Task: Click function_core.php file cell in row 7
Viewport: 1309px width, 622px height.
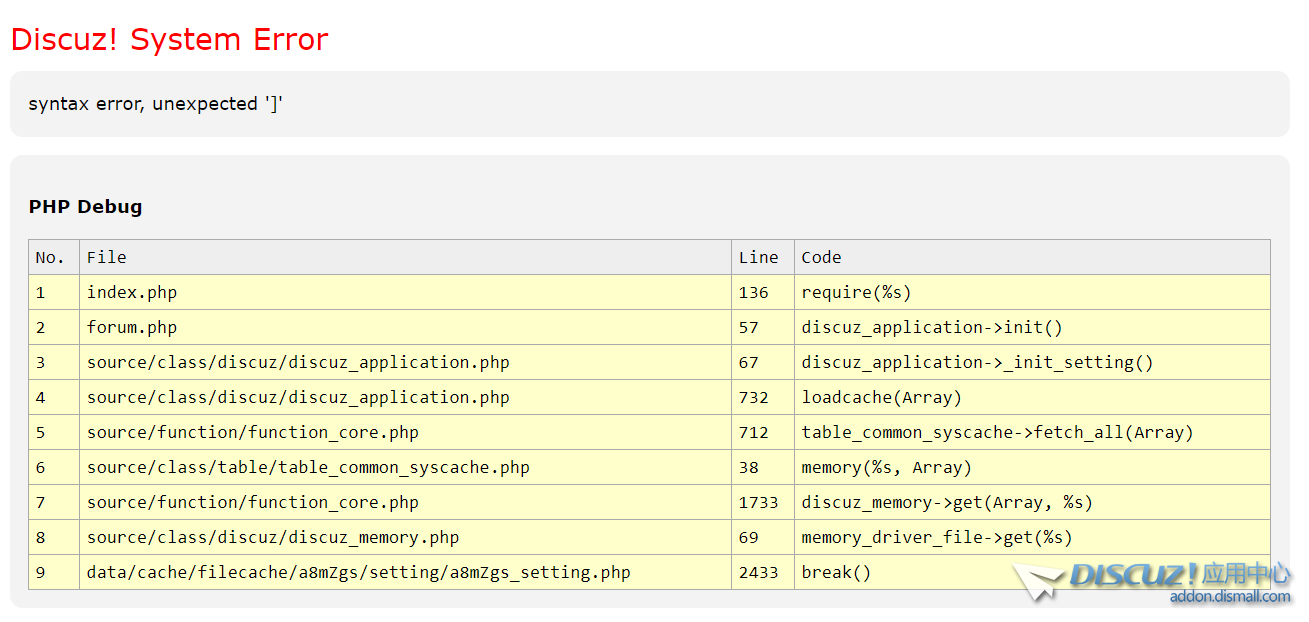Action: point(405,502)
